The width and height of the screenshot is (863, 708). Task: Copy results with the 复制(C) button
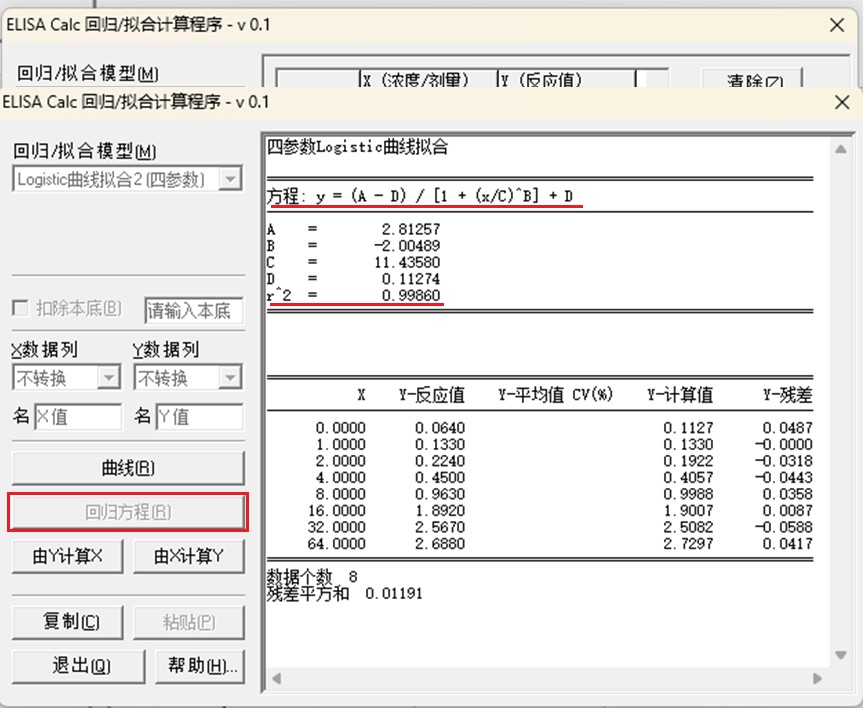coord(68,622)
